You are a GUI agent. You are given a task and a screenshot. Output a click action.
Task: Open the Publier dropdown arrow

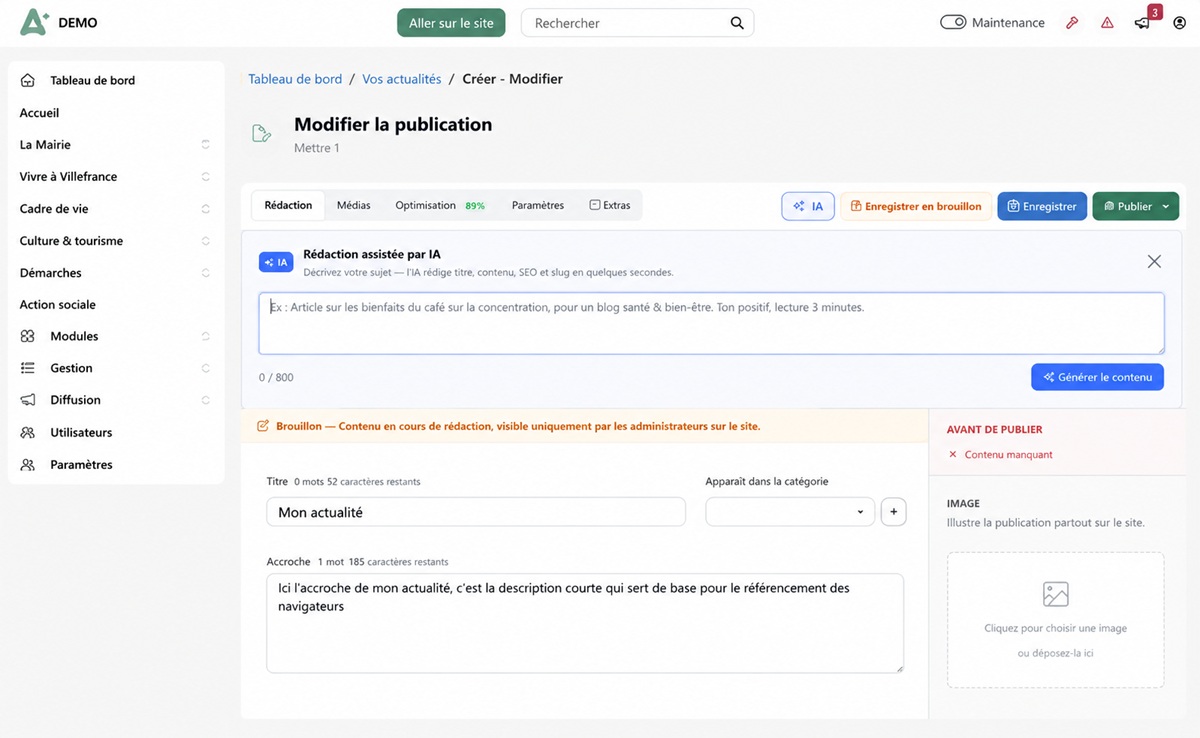[1166, 206]
